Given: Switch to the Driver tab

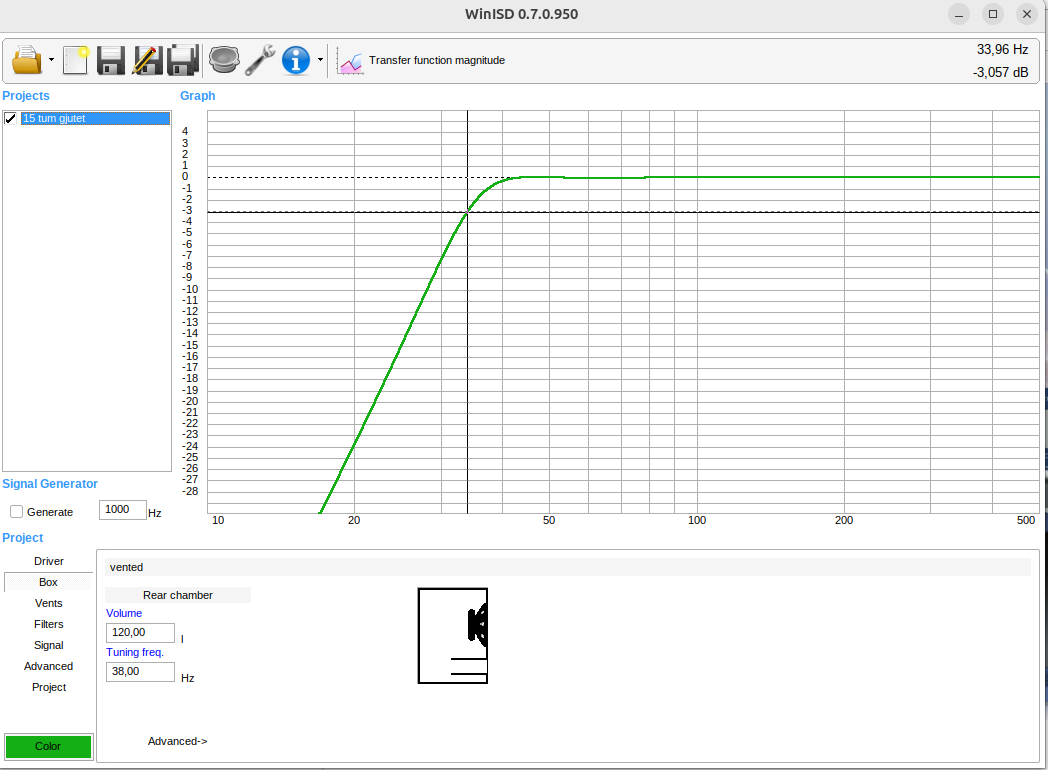Looking at the screenshot, I should [x=49, y=561].
